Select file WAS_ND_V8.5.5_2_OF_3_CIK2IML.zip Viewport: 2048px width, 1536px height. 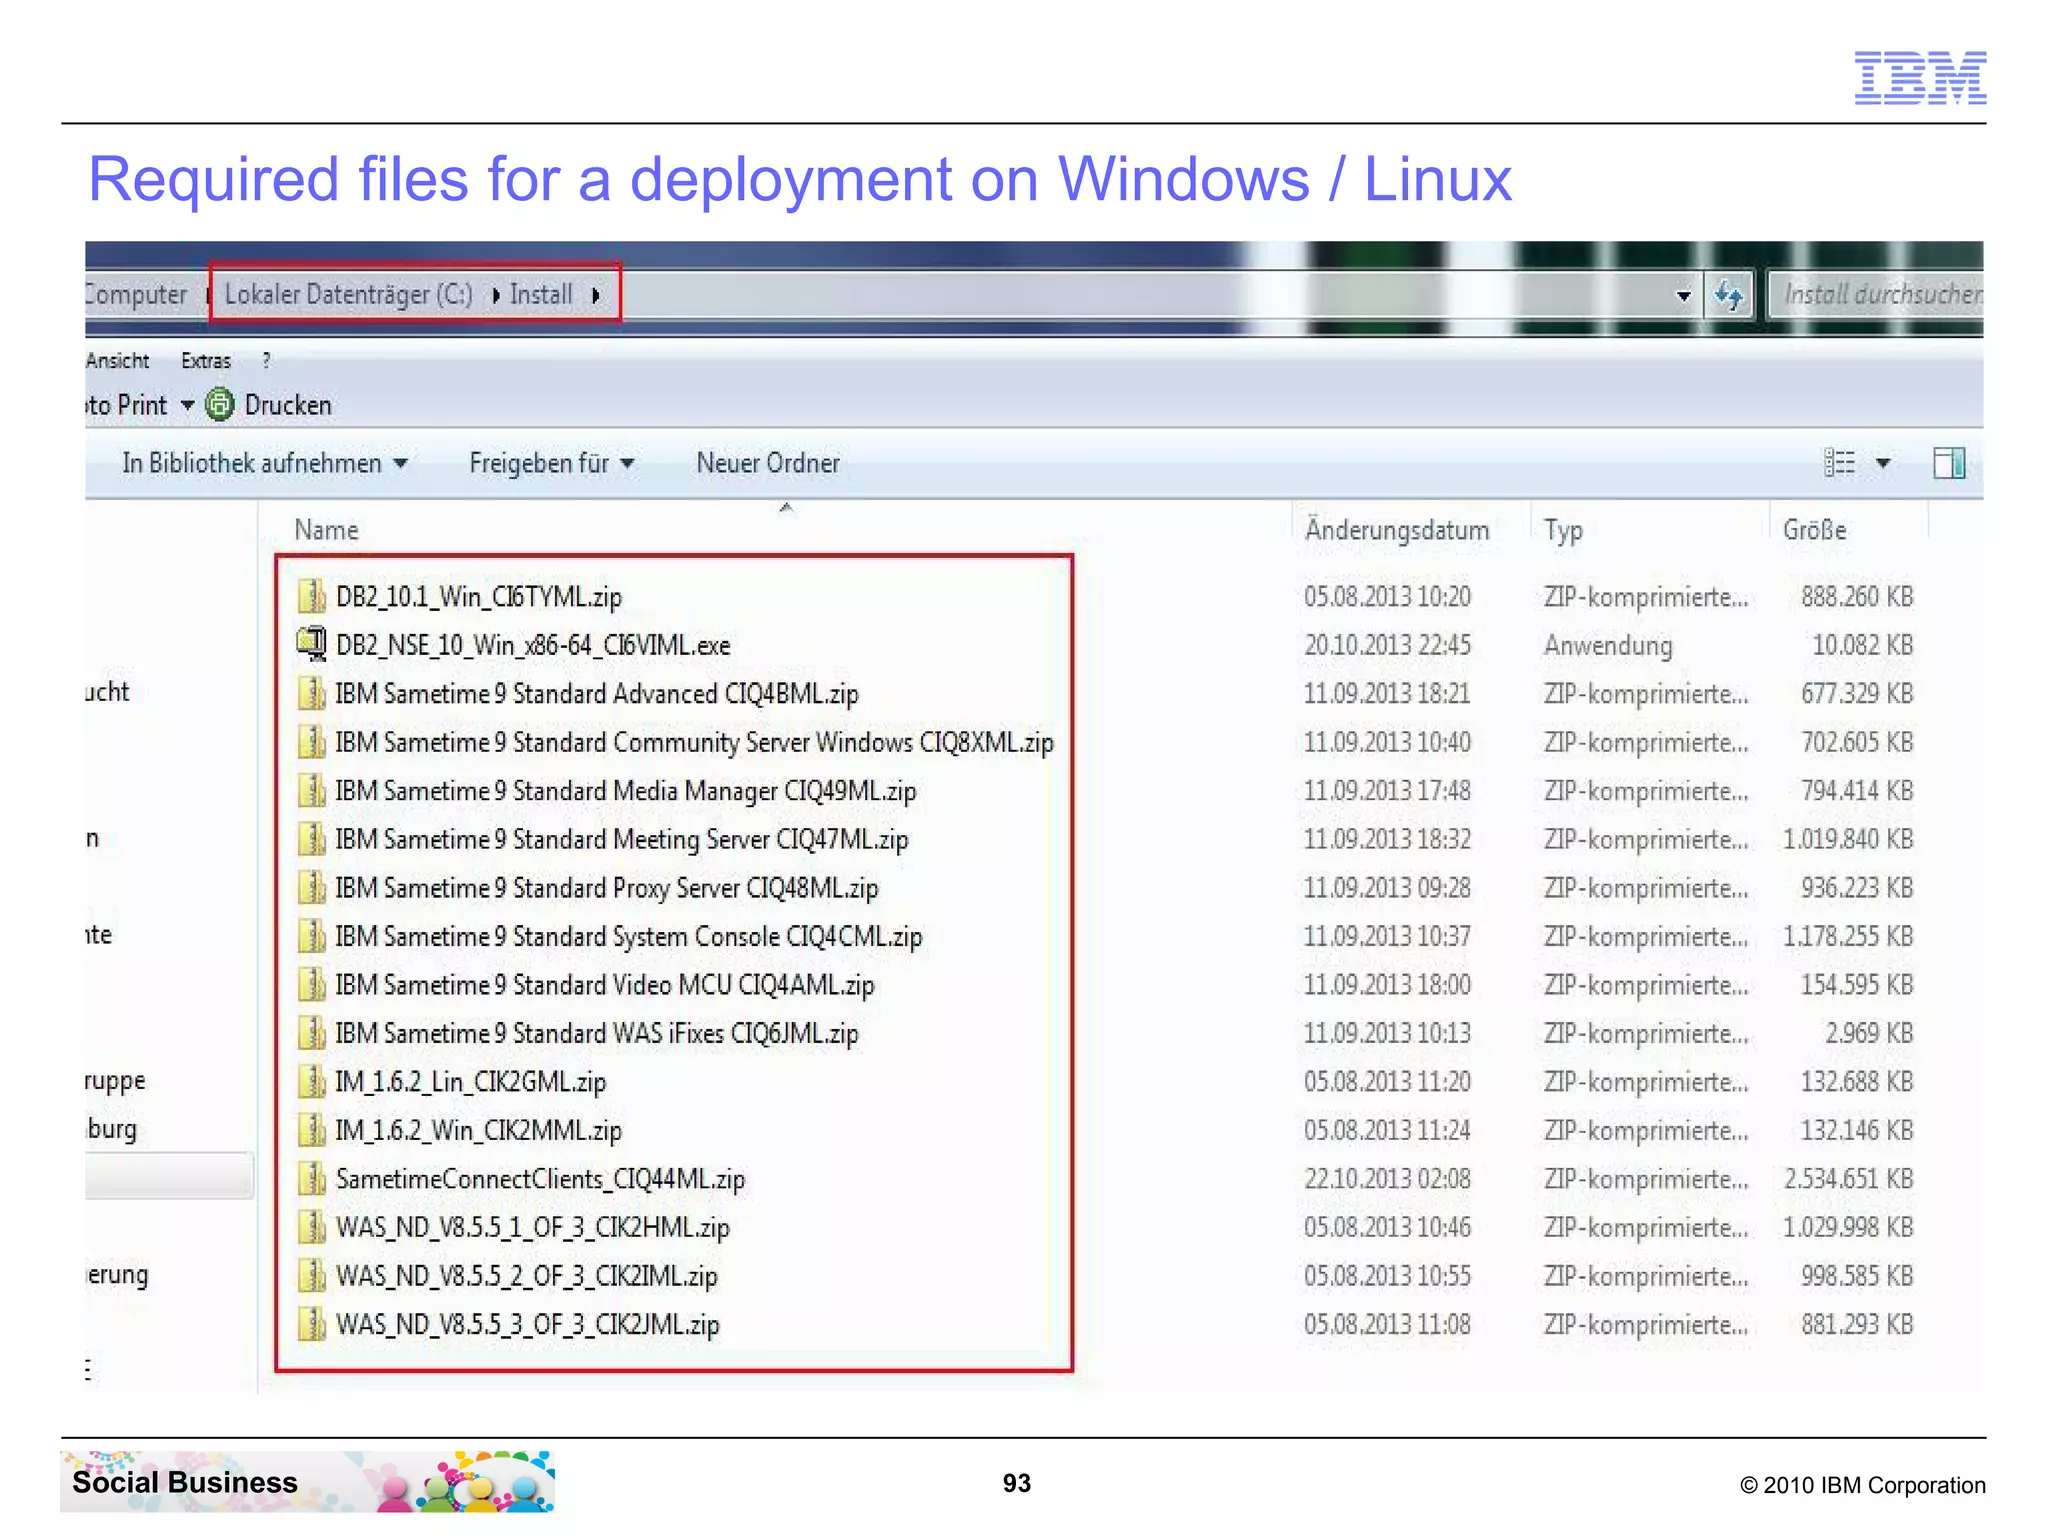(x=527, y=1276)
